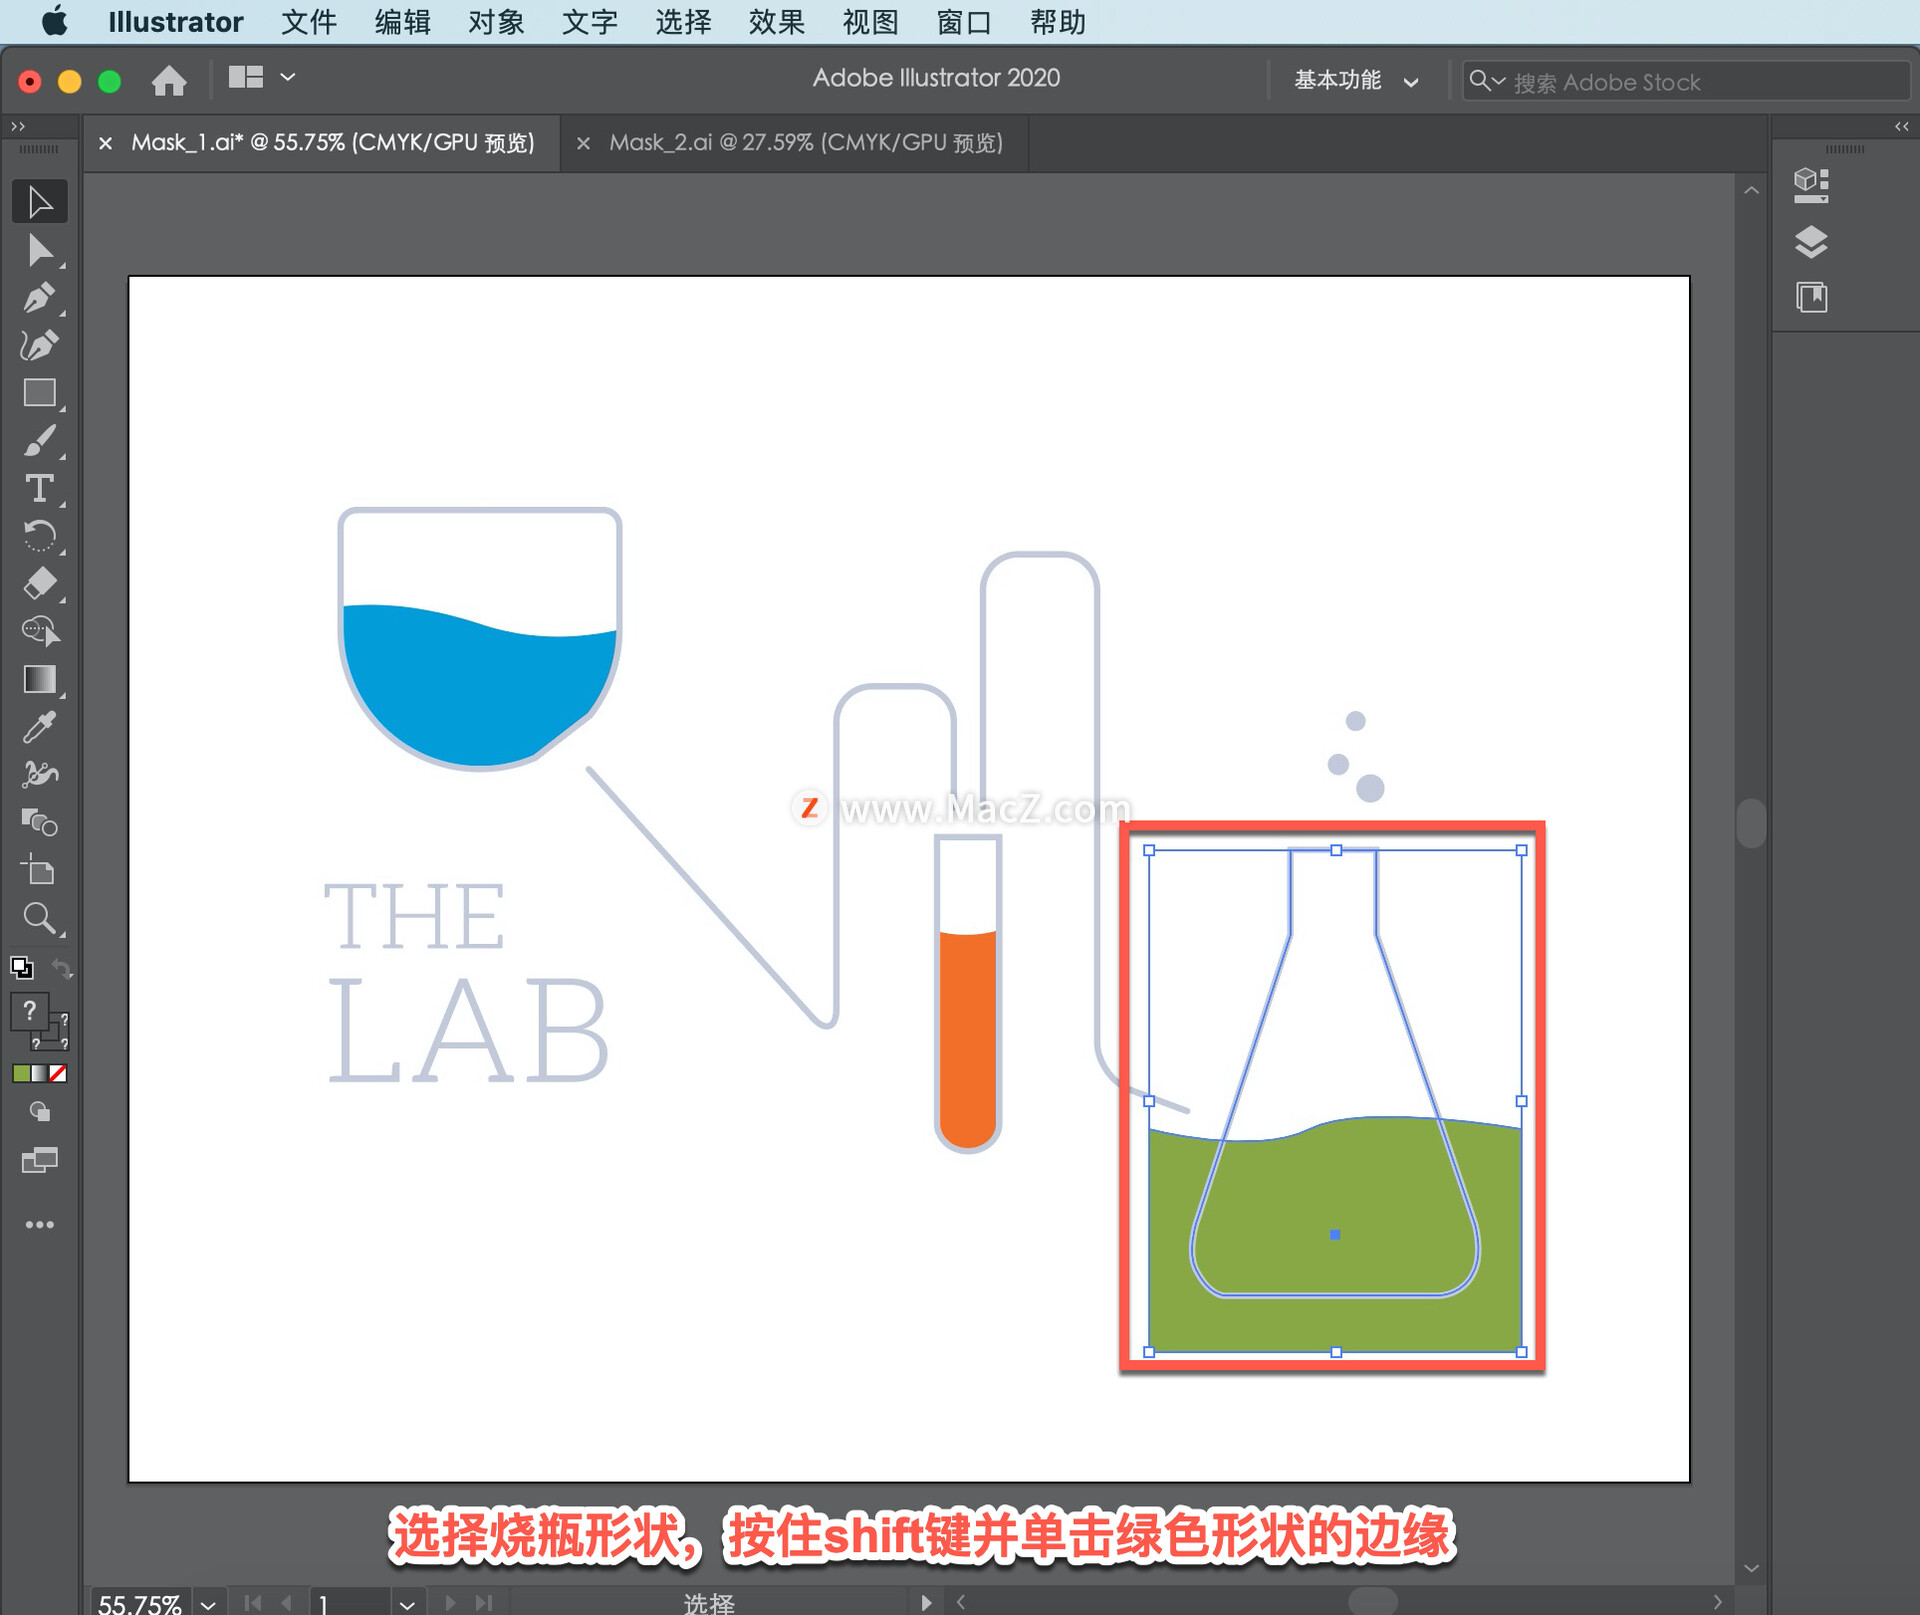Select the Shape Builder tool
The height and width of the screenshot is (1615, 1920).
(40, 631)
